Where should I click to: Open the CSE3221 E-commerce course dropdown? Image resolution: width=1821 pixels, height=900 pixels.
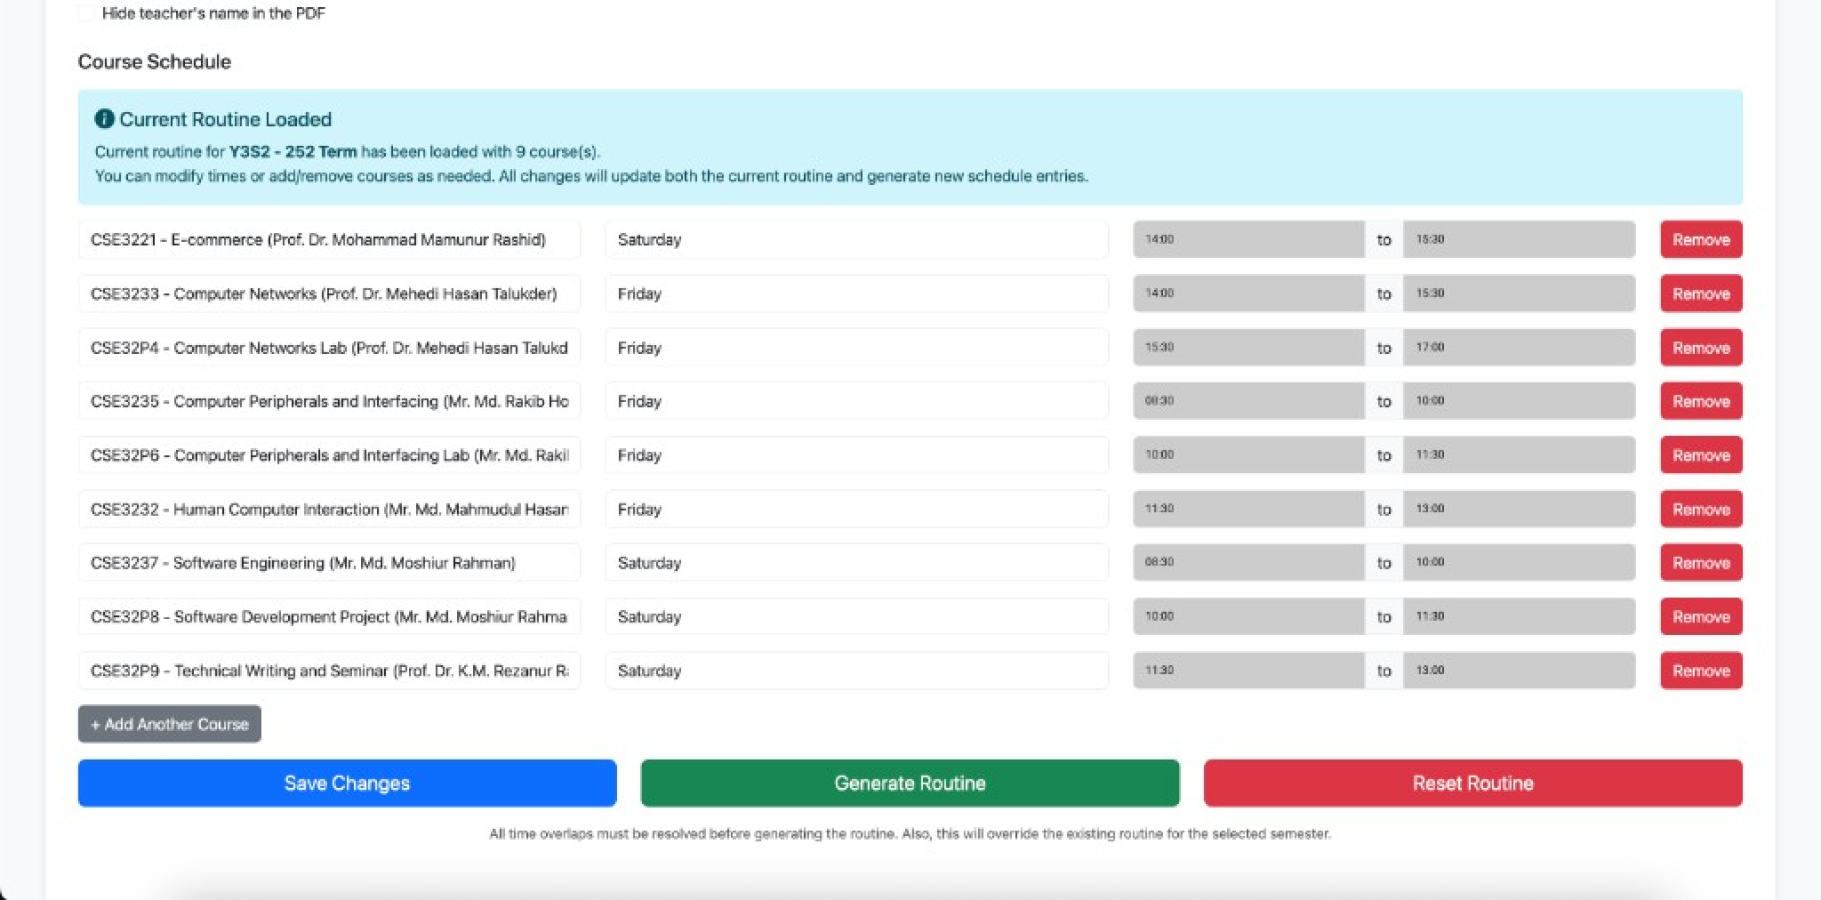click(x=329, y=240)
